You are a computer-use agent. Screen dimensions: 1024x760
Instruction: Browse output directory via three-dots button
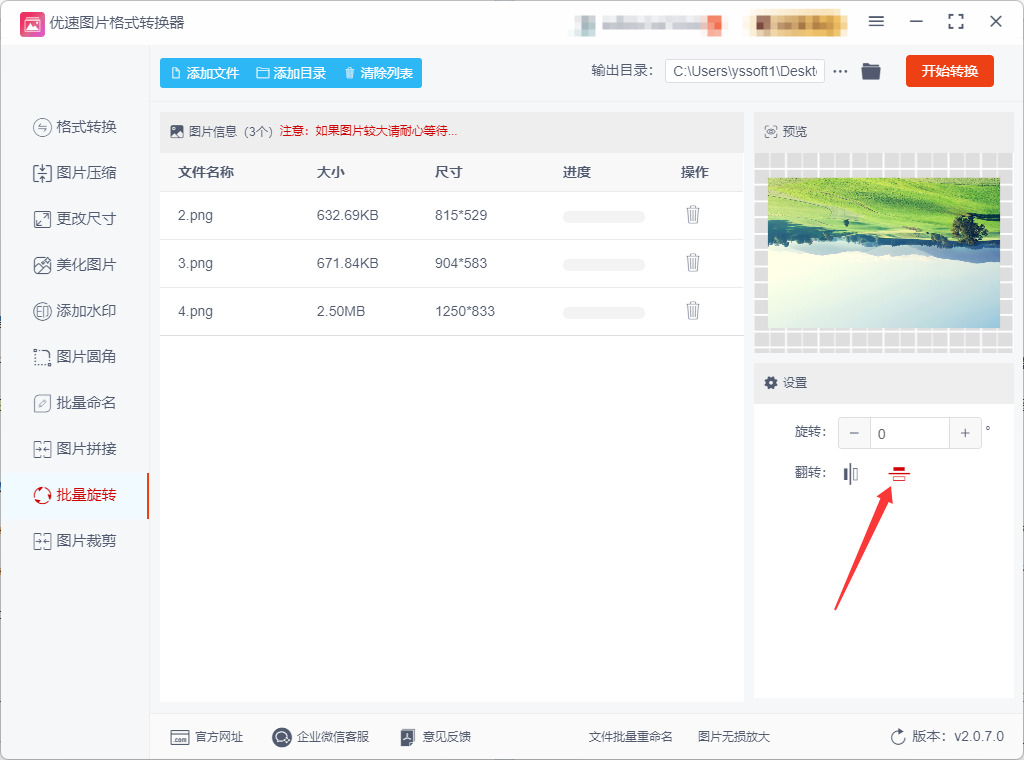pos(840,71)
